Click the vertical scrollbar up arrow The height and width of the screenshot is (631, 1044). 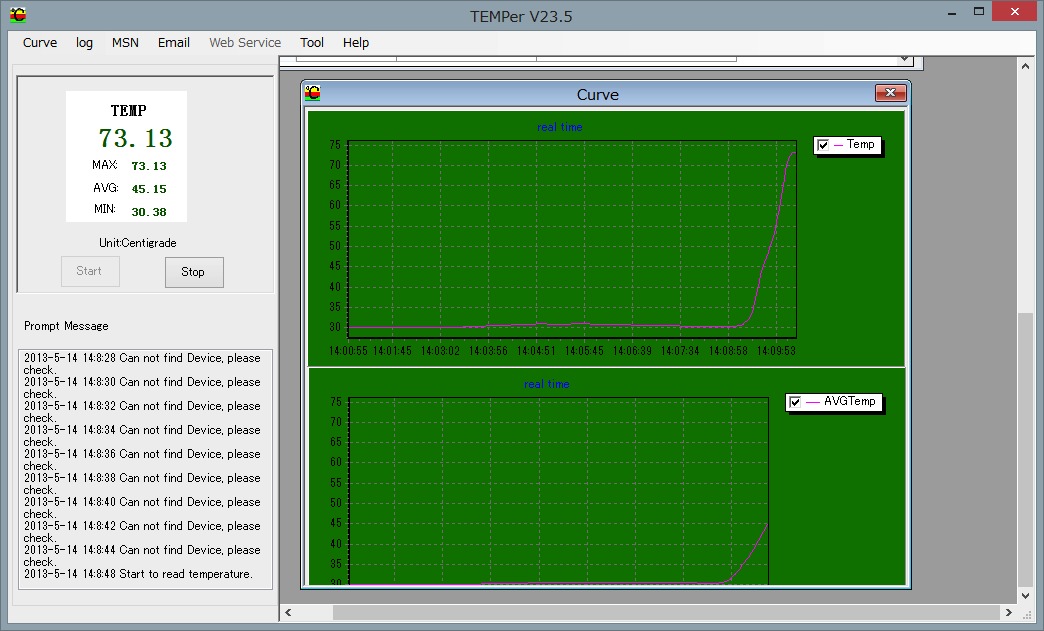(x=1025, y=65)
